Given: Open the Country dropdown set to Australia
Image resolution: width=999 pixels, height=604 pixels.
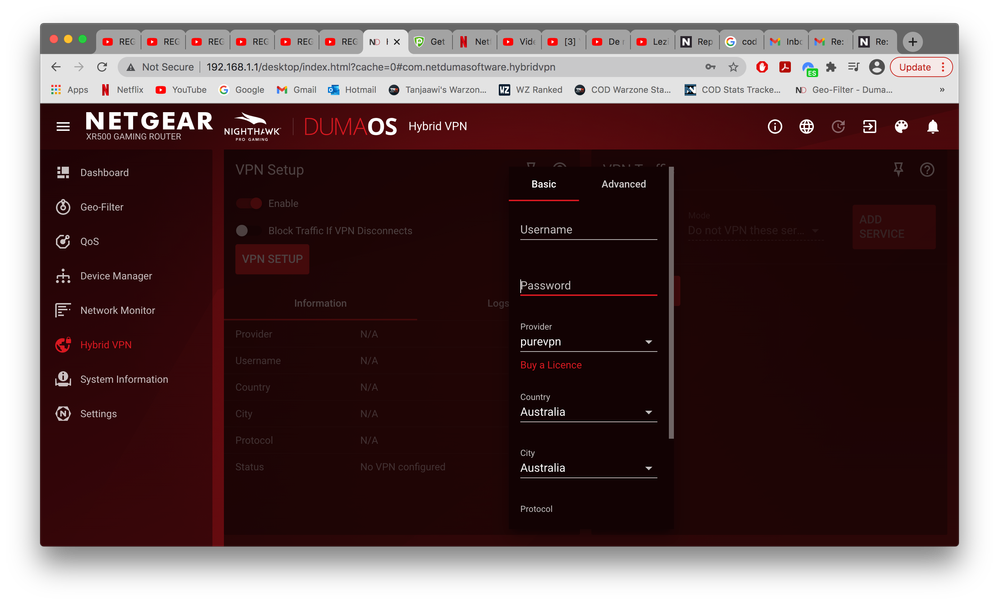Looking at the screenshot, I should (587, 411).
